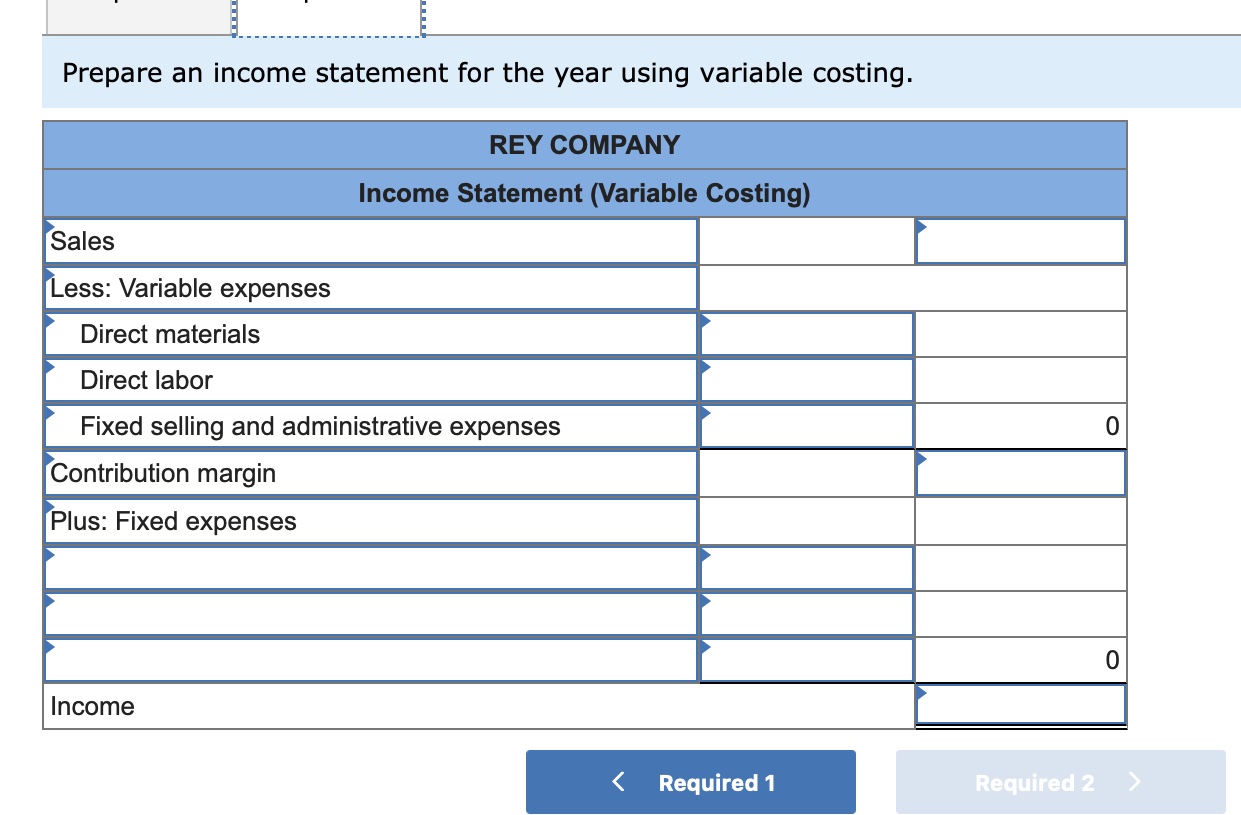Screen dimensions: 1241x815
Task: Click the Sales amount input cell
Action: click(x=1019, y=241)
